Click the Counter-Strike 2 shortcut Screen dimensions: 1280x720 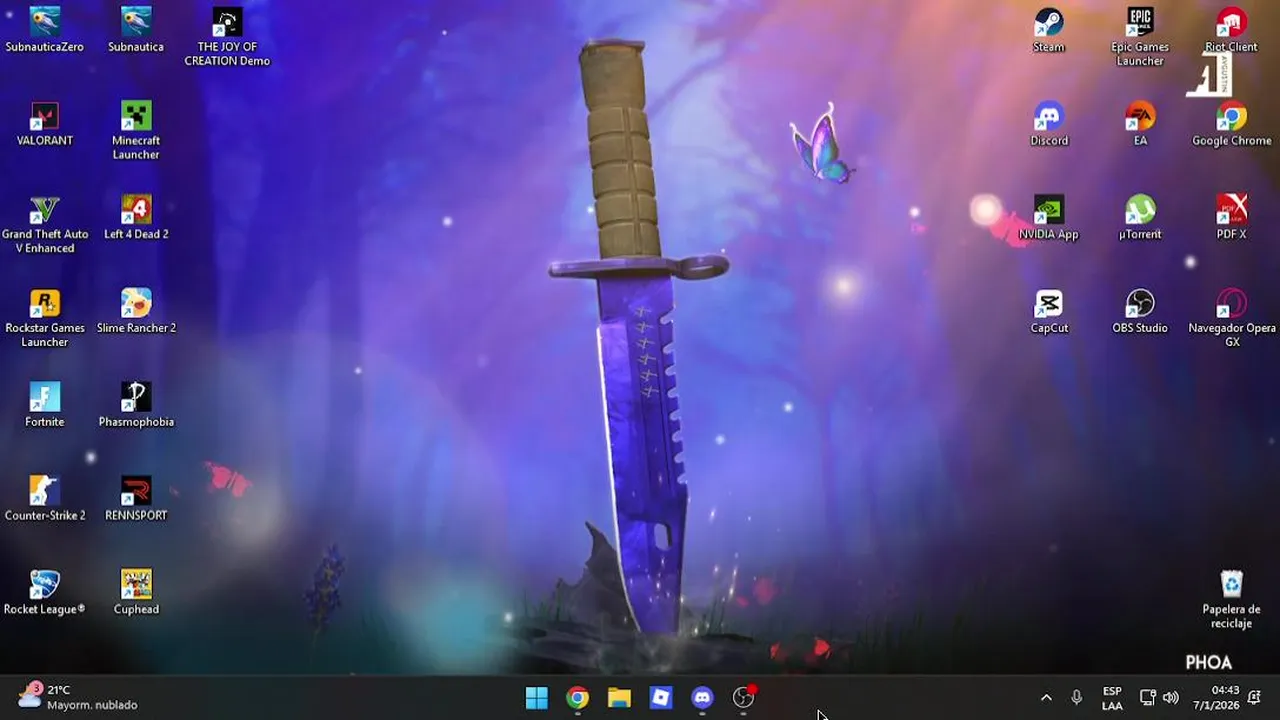coord(45,498)
